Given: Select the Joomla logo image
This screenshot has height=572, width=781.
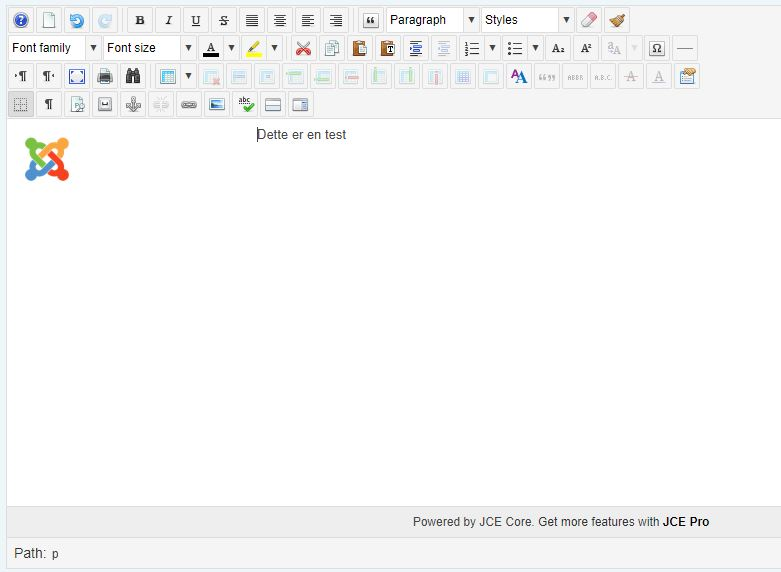Looking at the screenshot, I should [47, 159].
